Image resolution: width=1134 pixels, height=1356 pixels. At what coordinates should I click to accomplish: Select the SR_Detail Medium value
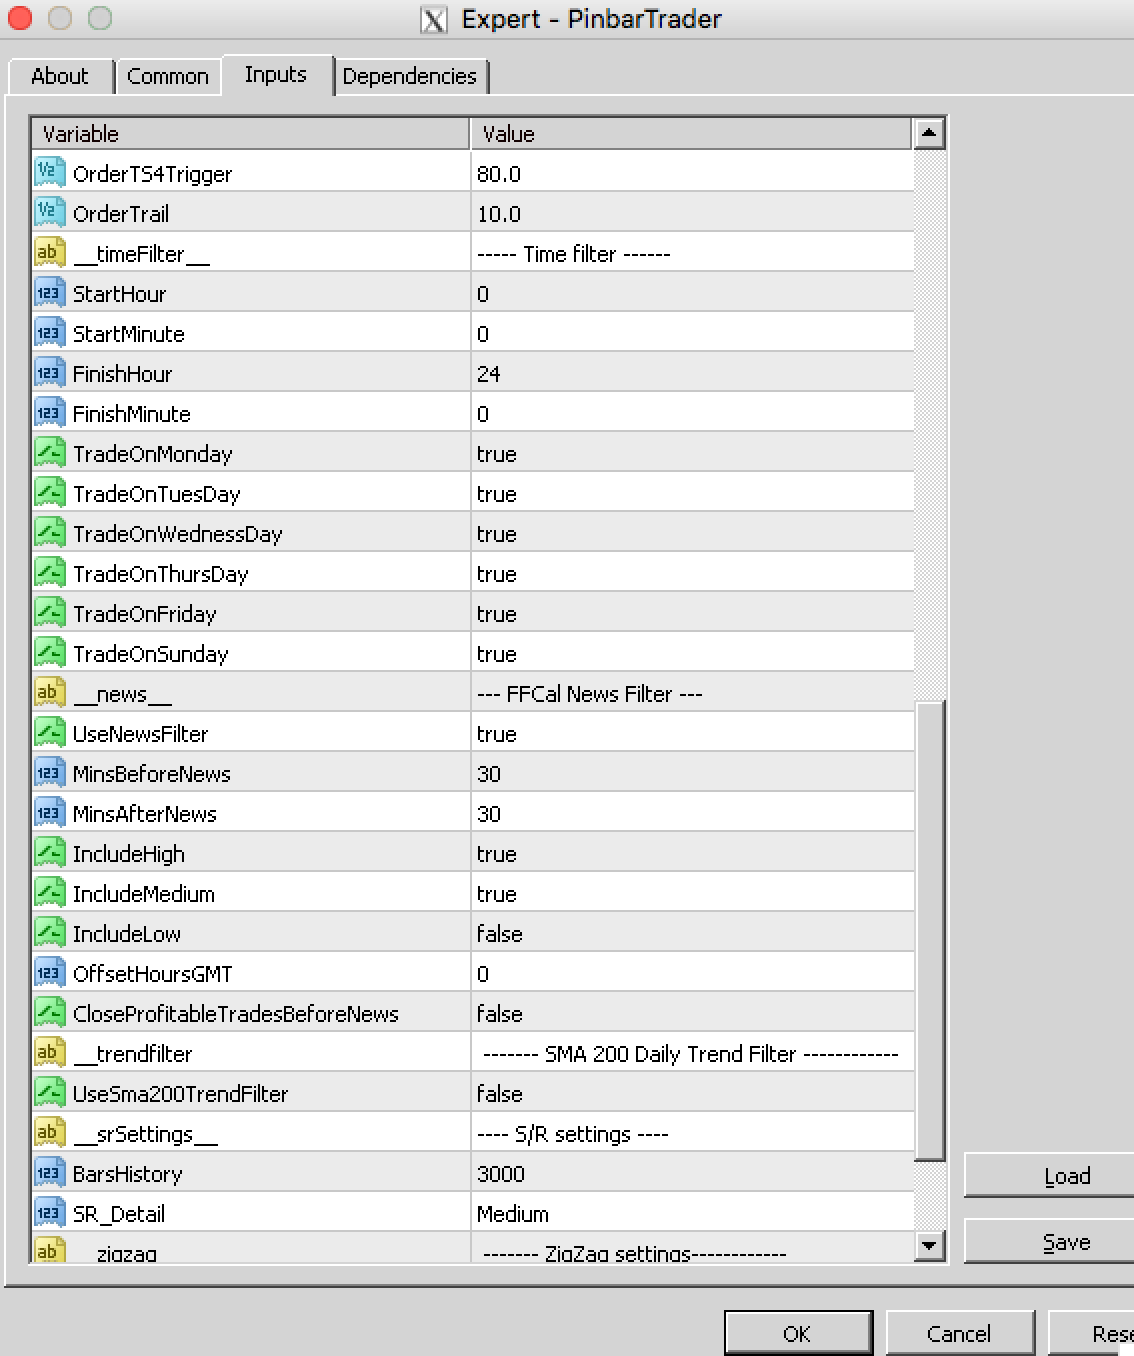[513, 1214]
